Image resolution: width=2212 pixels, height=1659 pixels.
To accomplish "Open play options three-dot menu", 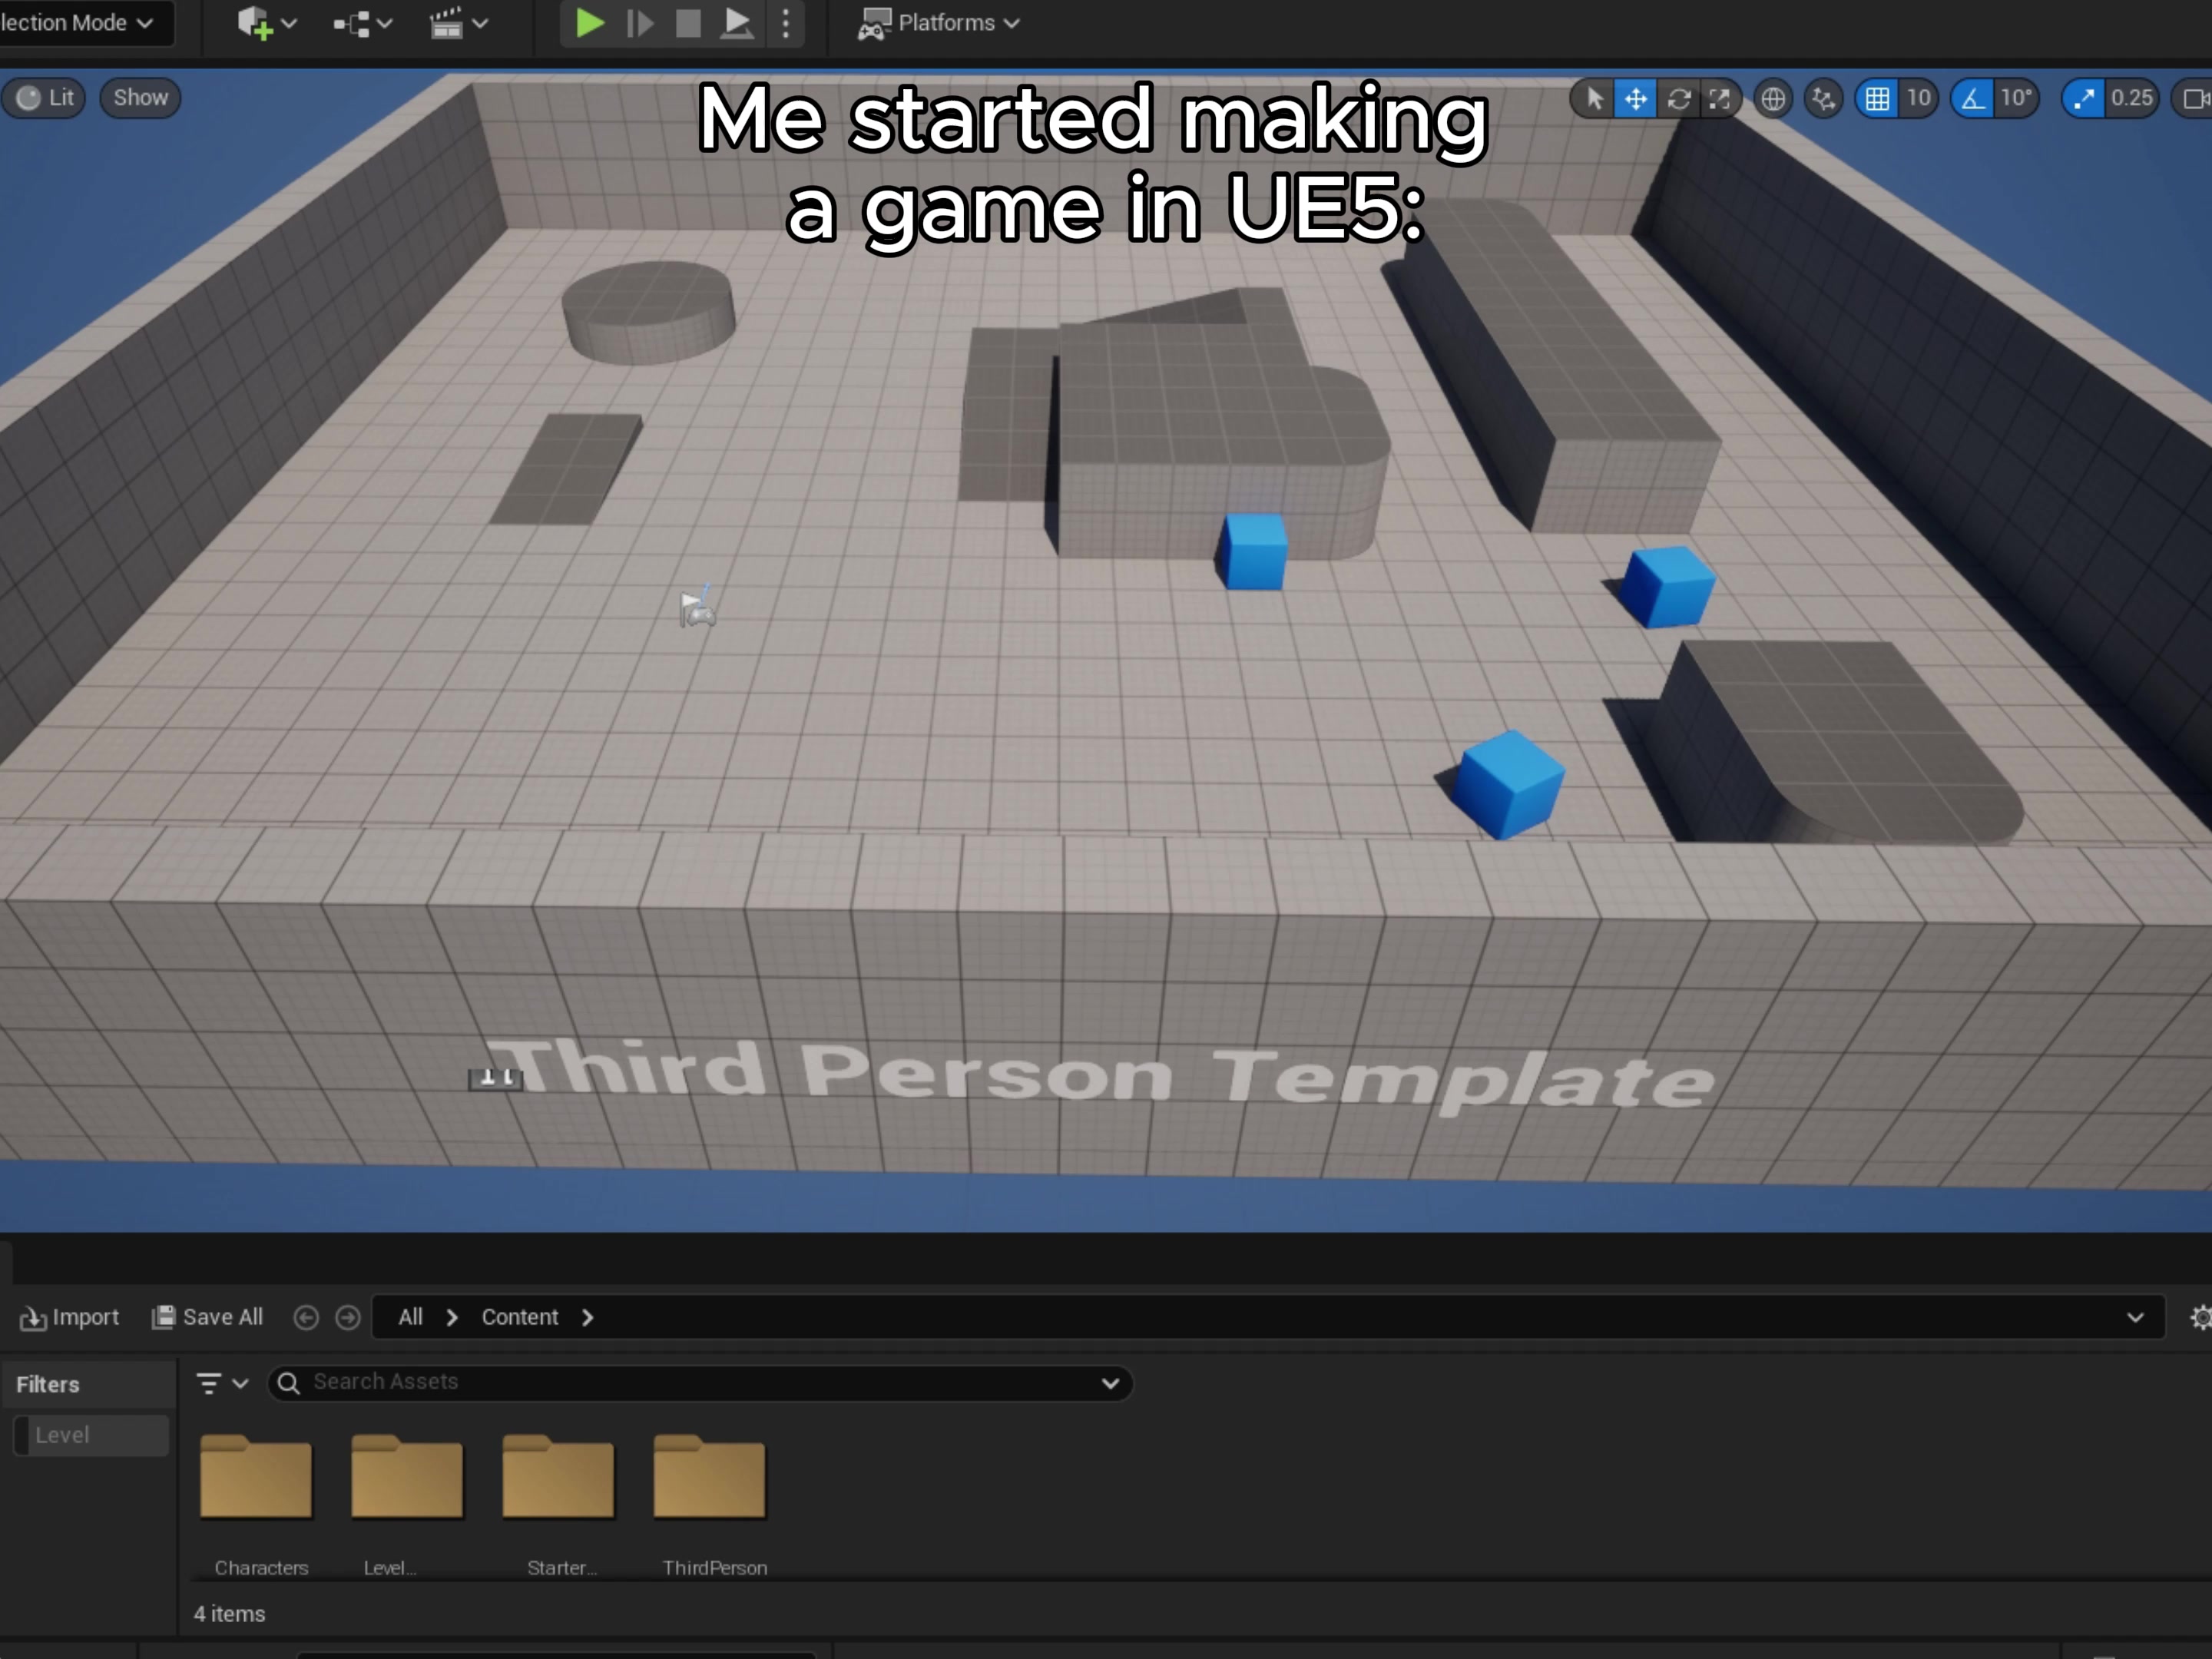I will (786, 23).
